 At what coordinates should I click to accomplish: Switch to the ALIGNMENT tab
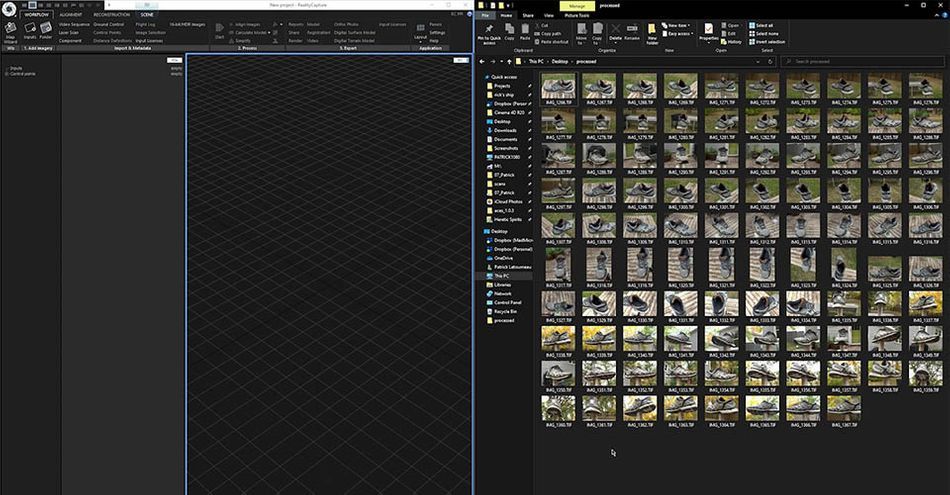[71, 15]
